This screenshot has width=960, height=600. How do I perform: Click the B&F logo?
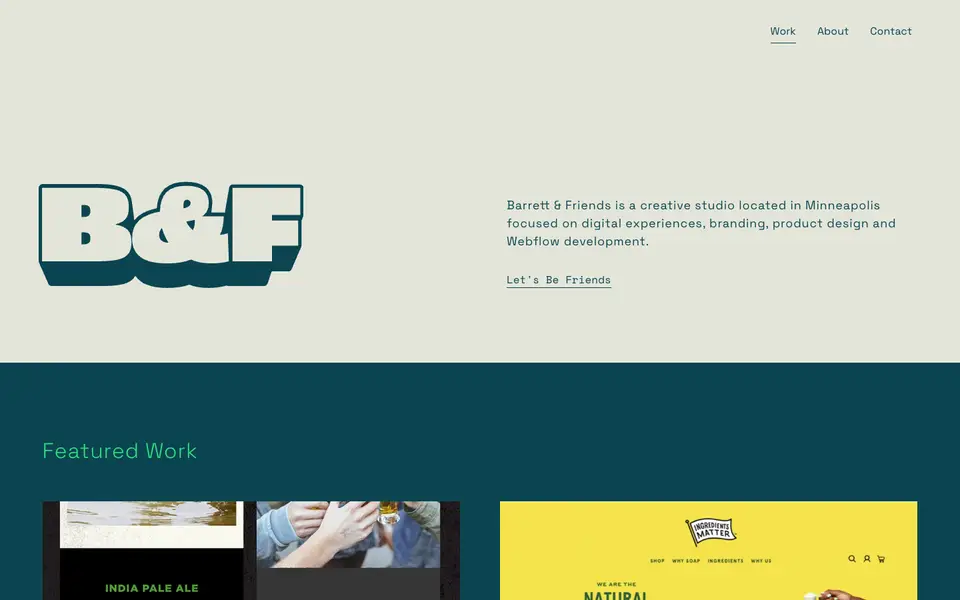(x=171, y=234)
